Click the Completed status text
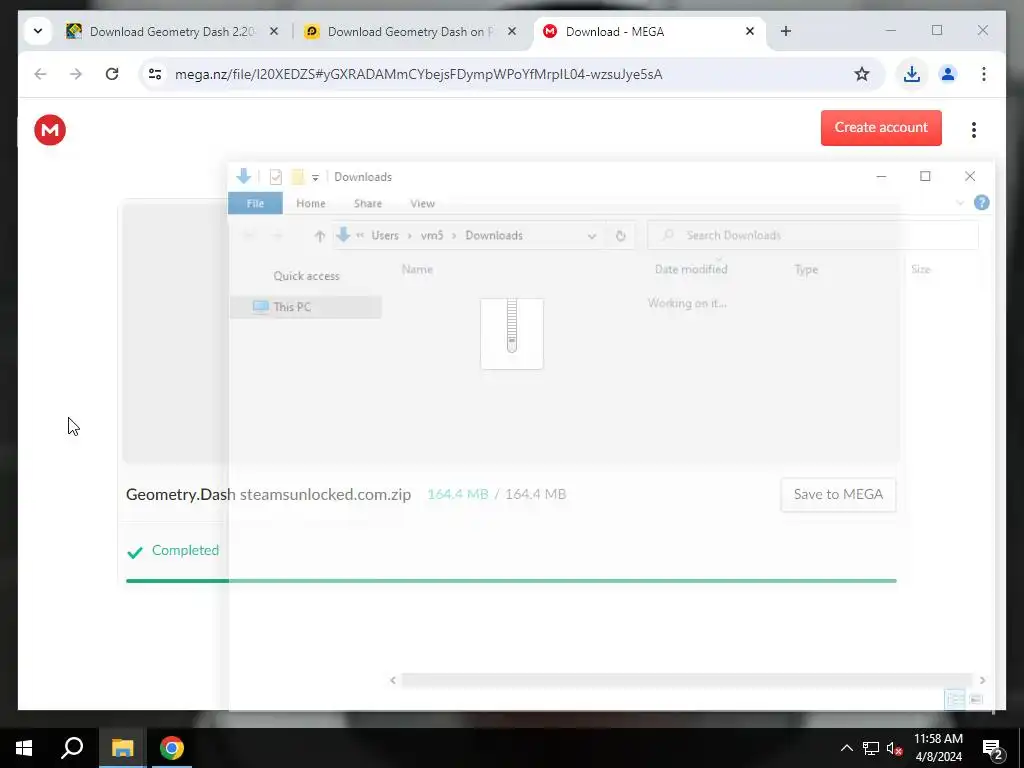Screen dimensions: 1024x768 coord(185,551)
